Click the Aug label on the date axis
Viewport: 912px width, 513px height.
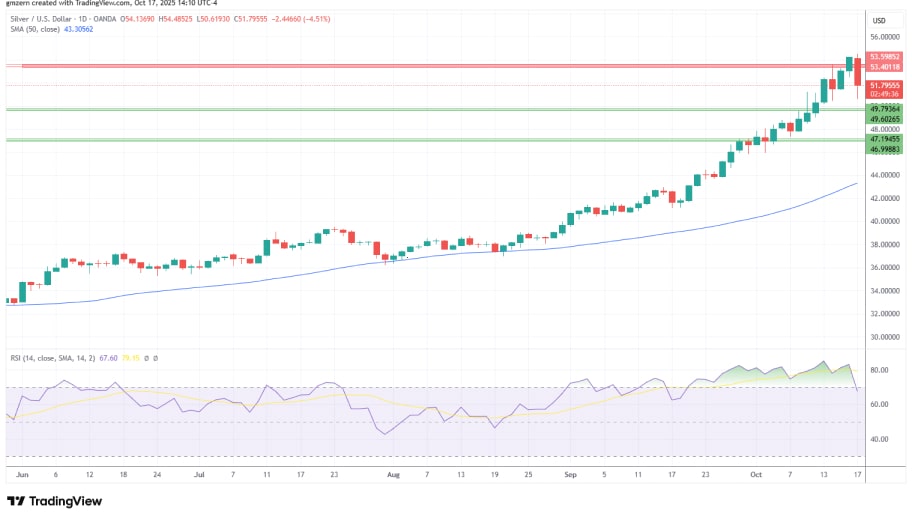click(392, 476)
